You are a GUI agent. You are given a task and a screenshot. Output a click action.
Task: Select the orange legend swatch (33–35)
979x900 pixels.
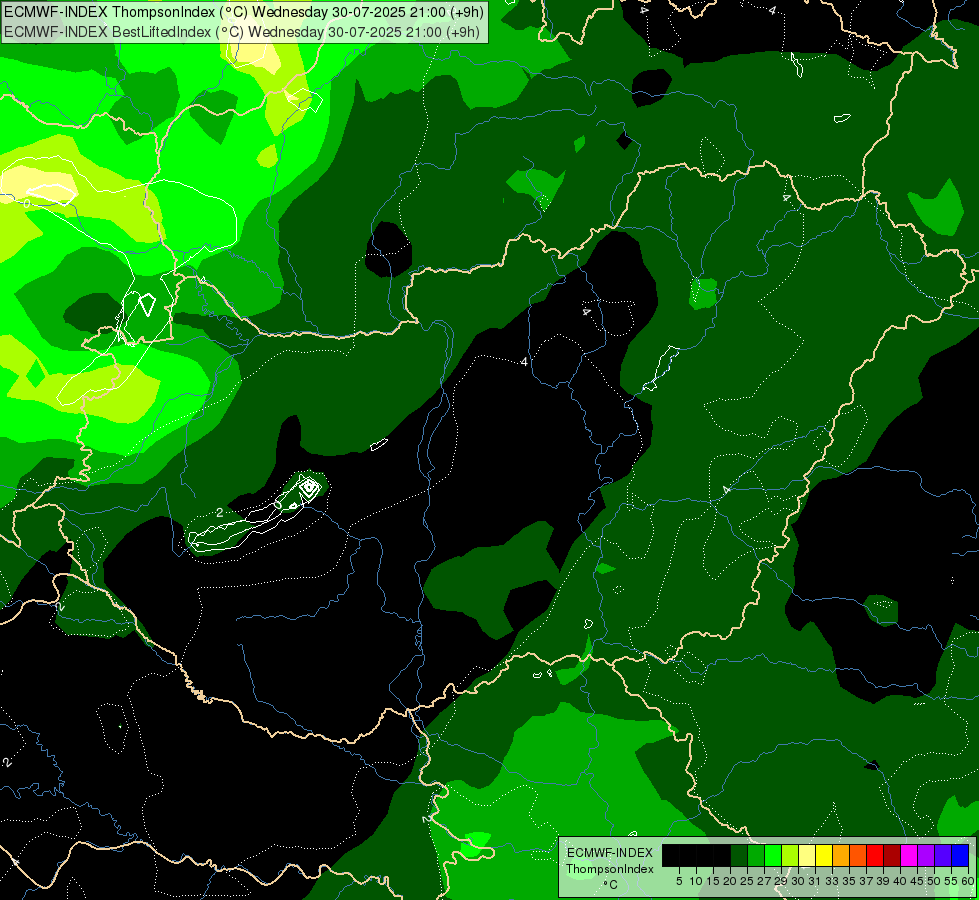[841, 855]
